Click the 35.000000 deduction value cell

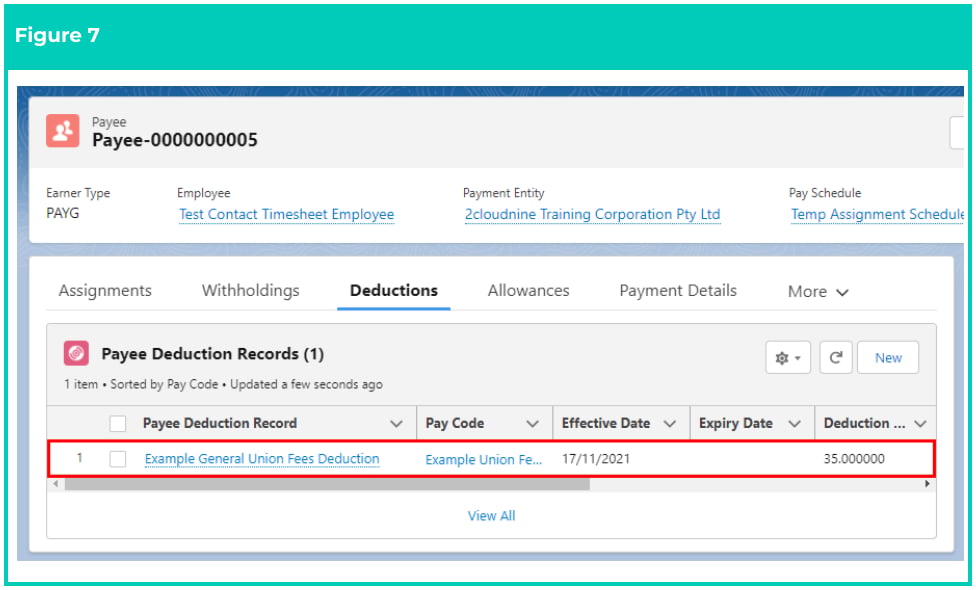(854, 459)
